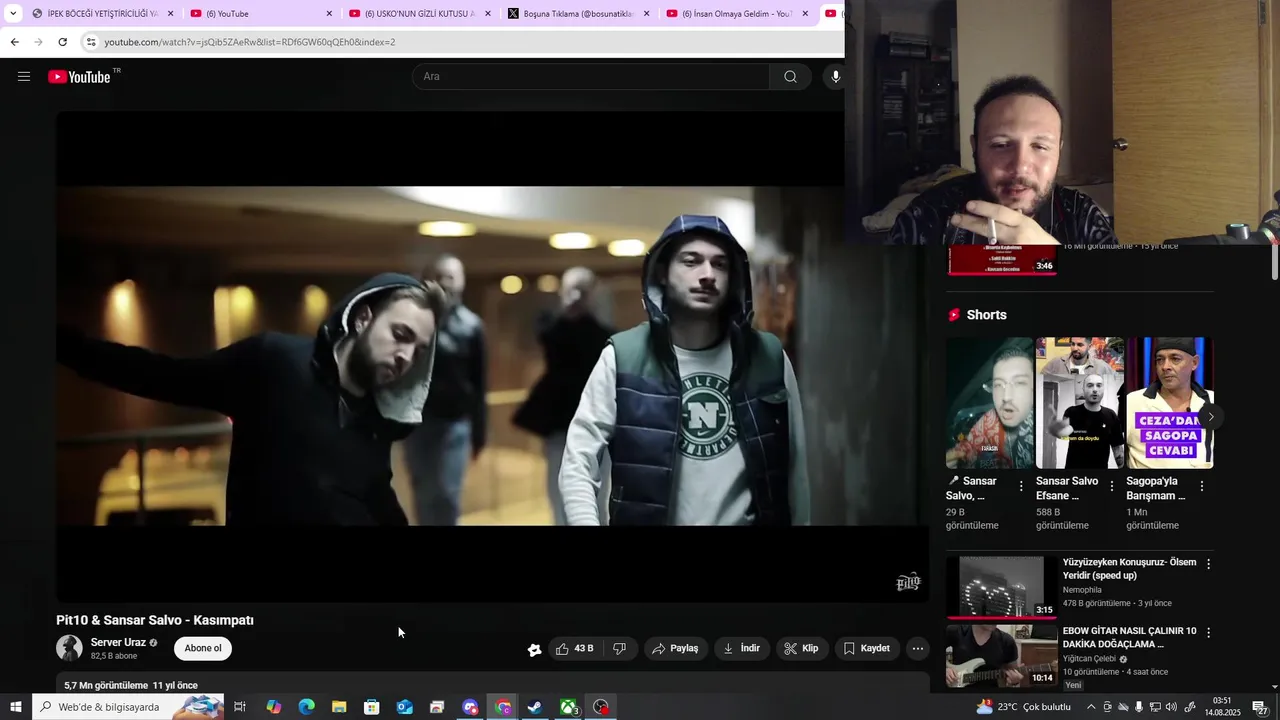The width and height of the screenshot is (1280, 720).
Task: Expand the tab search dropdown arrow
Action: point(13,14)
